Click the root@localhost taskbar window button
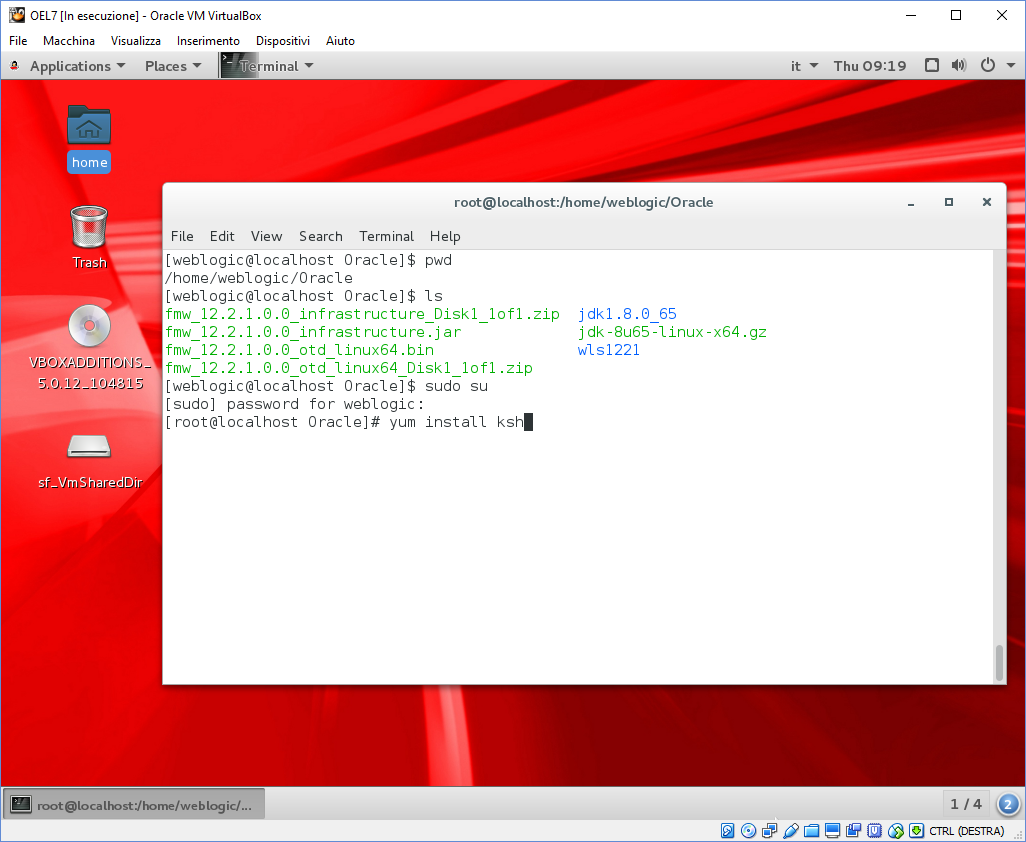Image resolution: width=1026 pixels, height=842 pixels. (133, 803)
